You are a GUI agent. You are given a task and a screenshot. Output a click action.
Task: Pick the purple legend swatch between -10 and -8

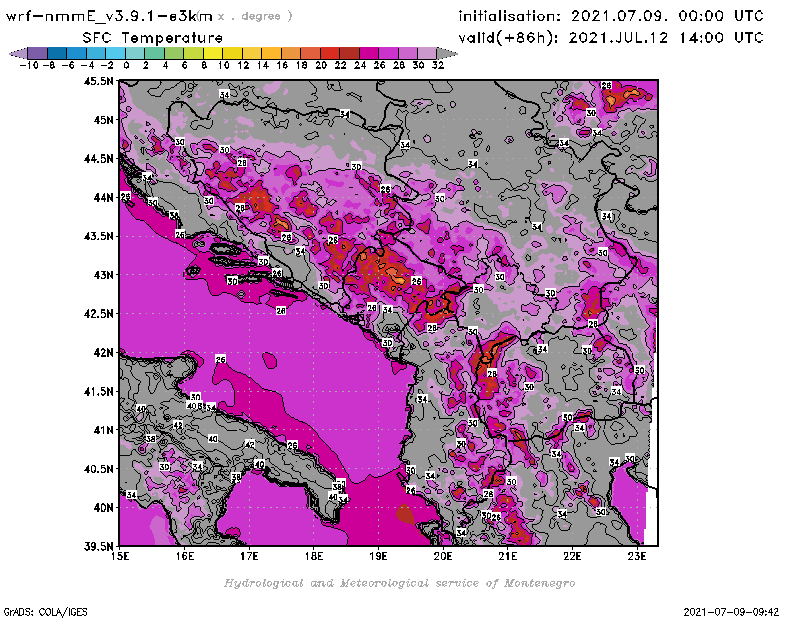(x=38, y=53)
